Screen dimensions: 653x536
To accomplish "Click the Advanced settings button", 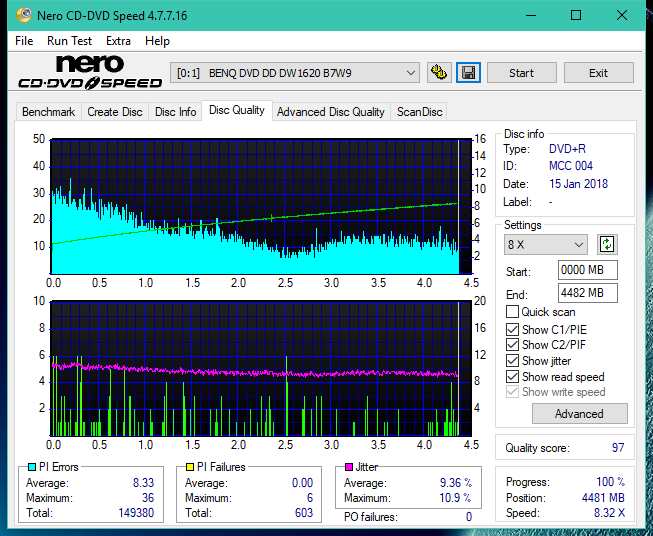I will coord(579,414).
